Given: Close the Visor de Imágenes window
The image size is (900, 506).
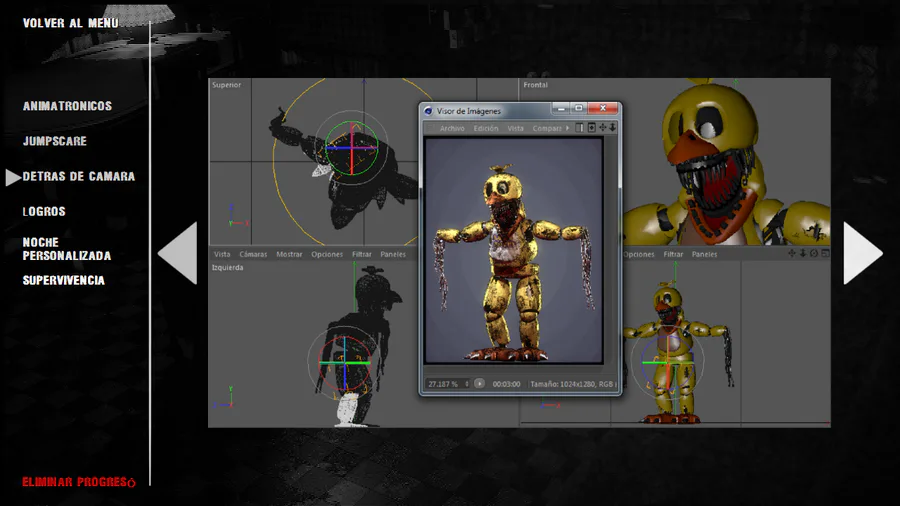Looking at the screenshot, I should (x=603, y=108).
